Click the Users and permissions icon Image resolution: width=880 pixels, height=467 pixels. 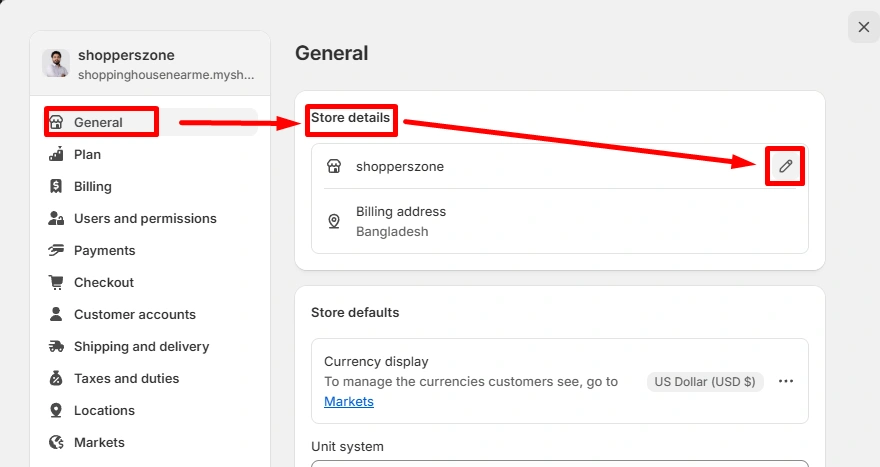click(57, 218)
